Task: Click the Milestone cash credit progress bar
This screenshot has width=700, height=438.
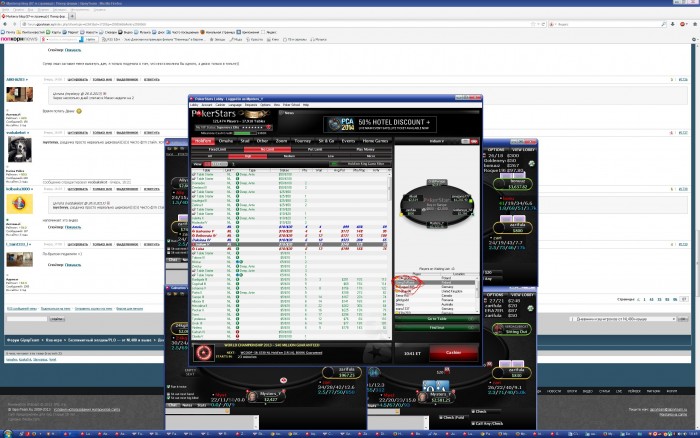Action: pyautogui.click(x=245, y=133)
